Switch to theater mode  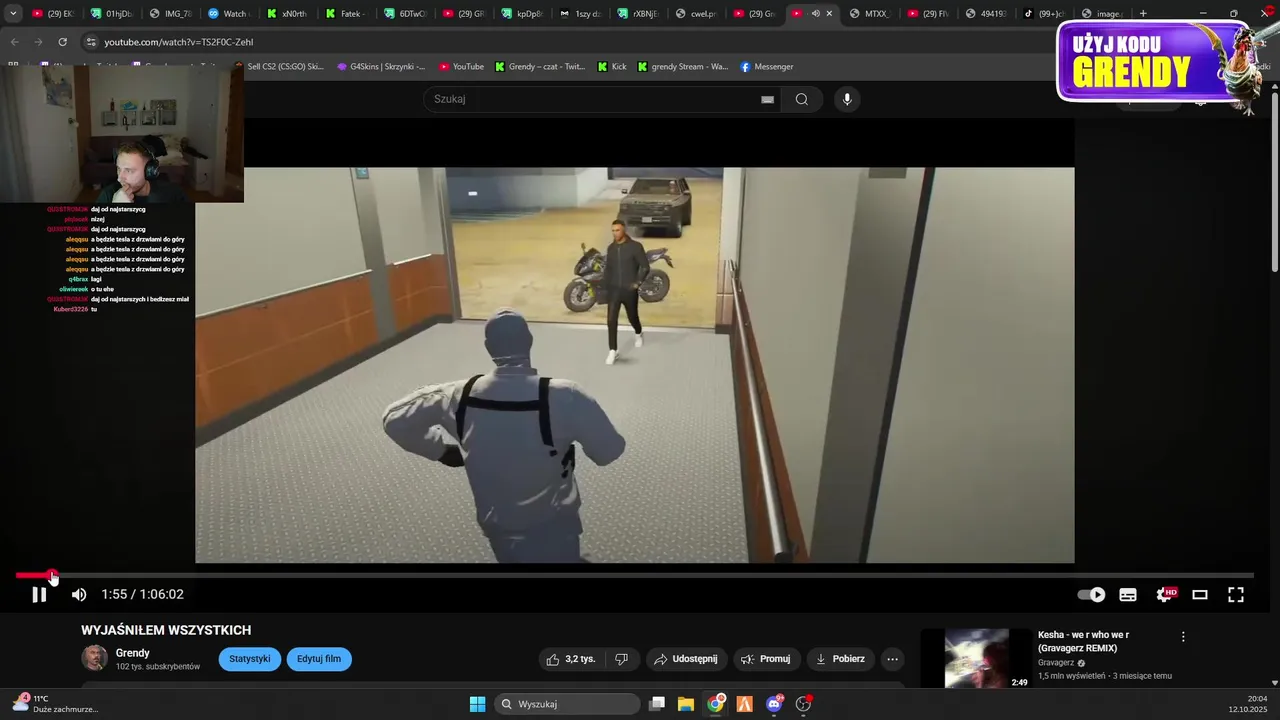pyautogui.click(x=1200, y=594)
